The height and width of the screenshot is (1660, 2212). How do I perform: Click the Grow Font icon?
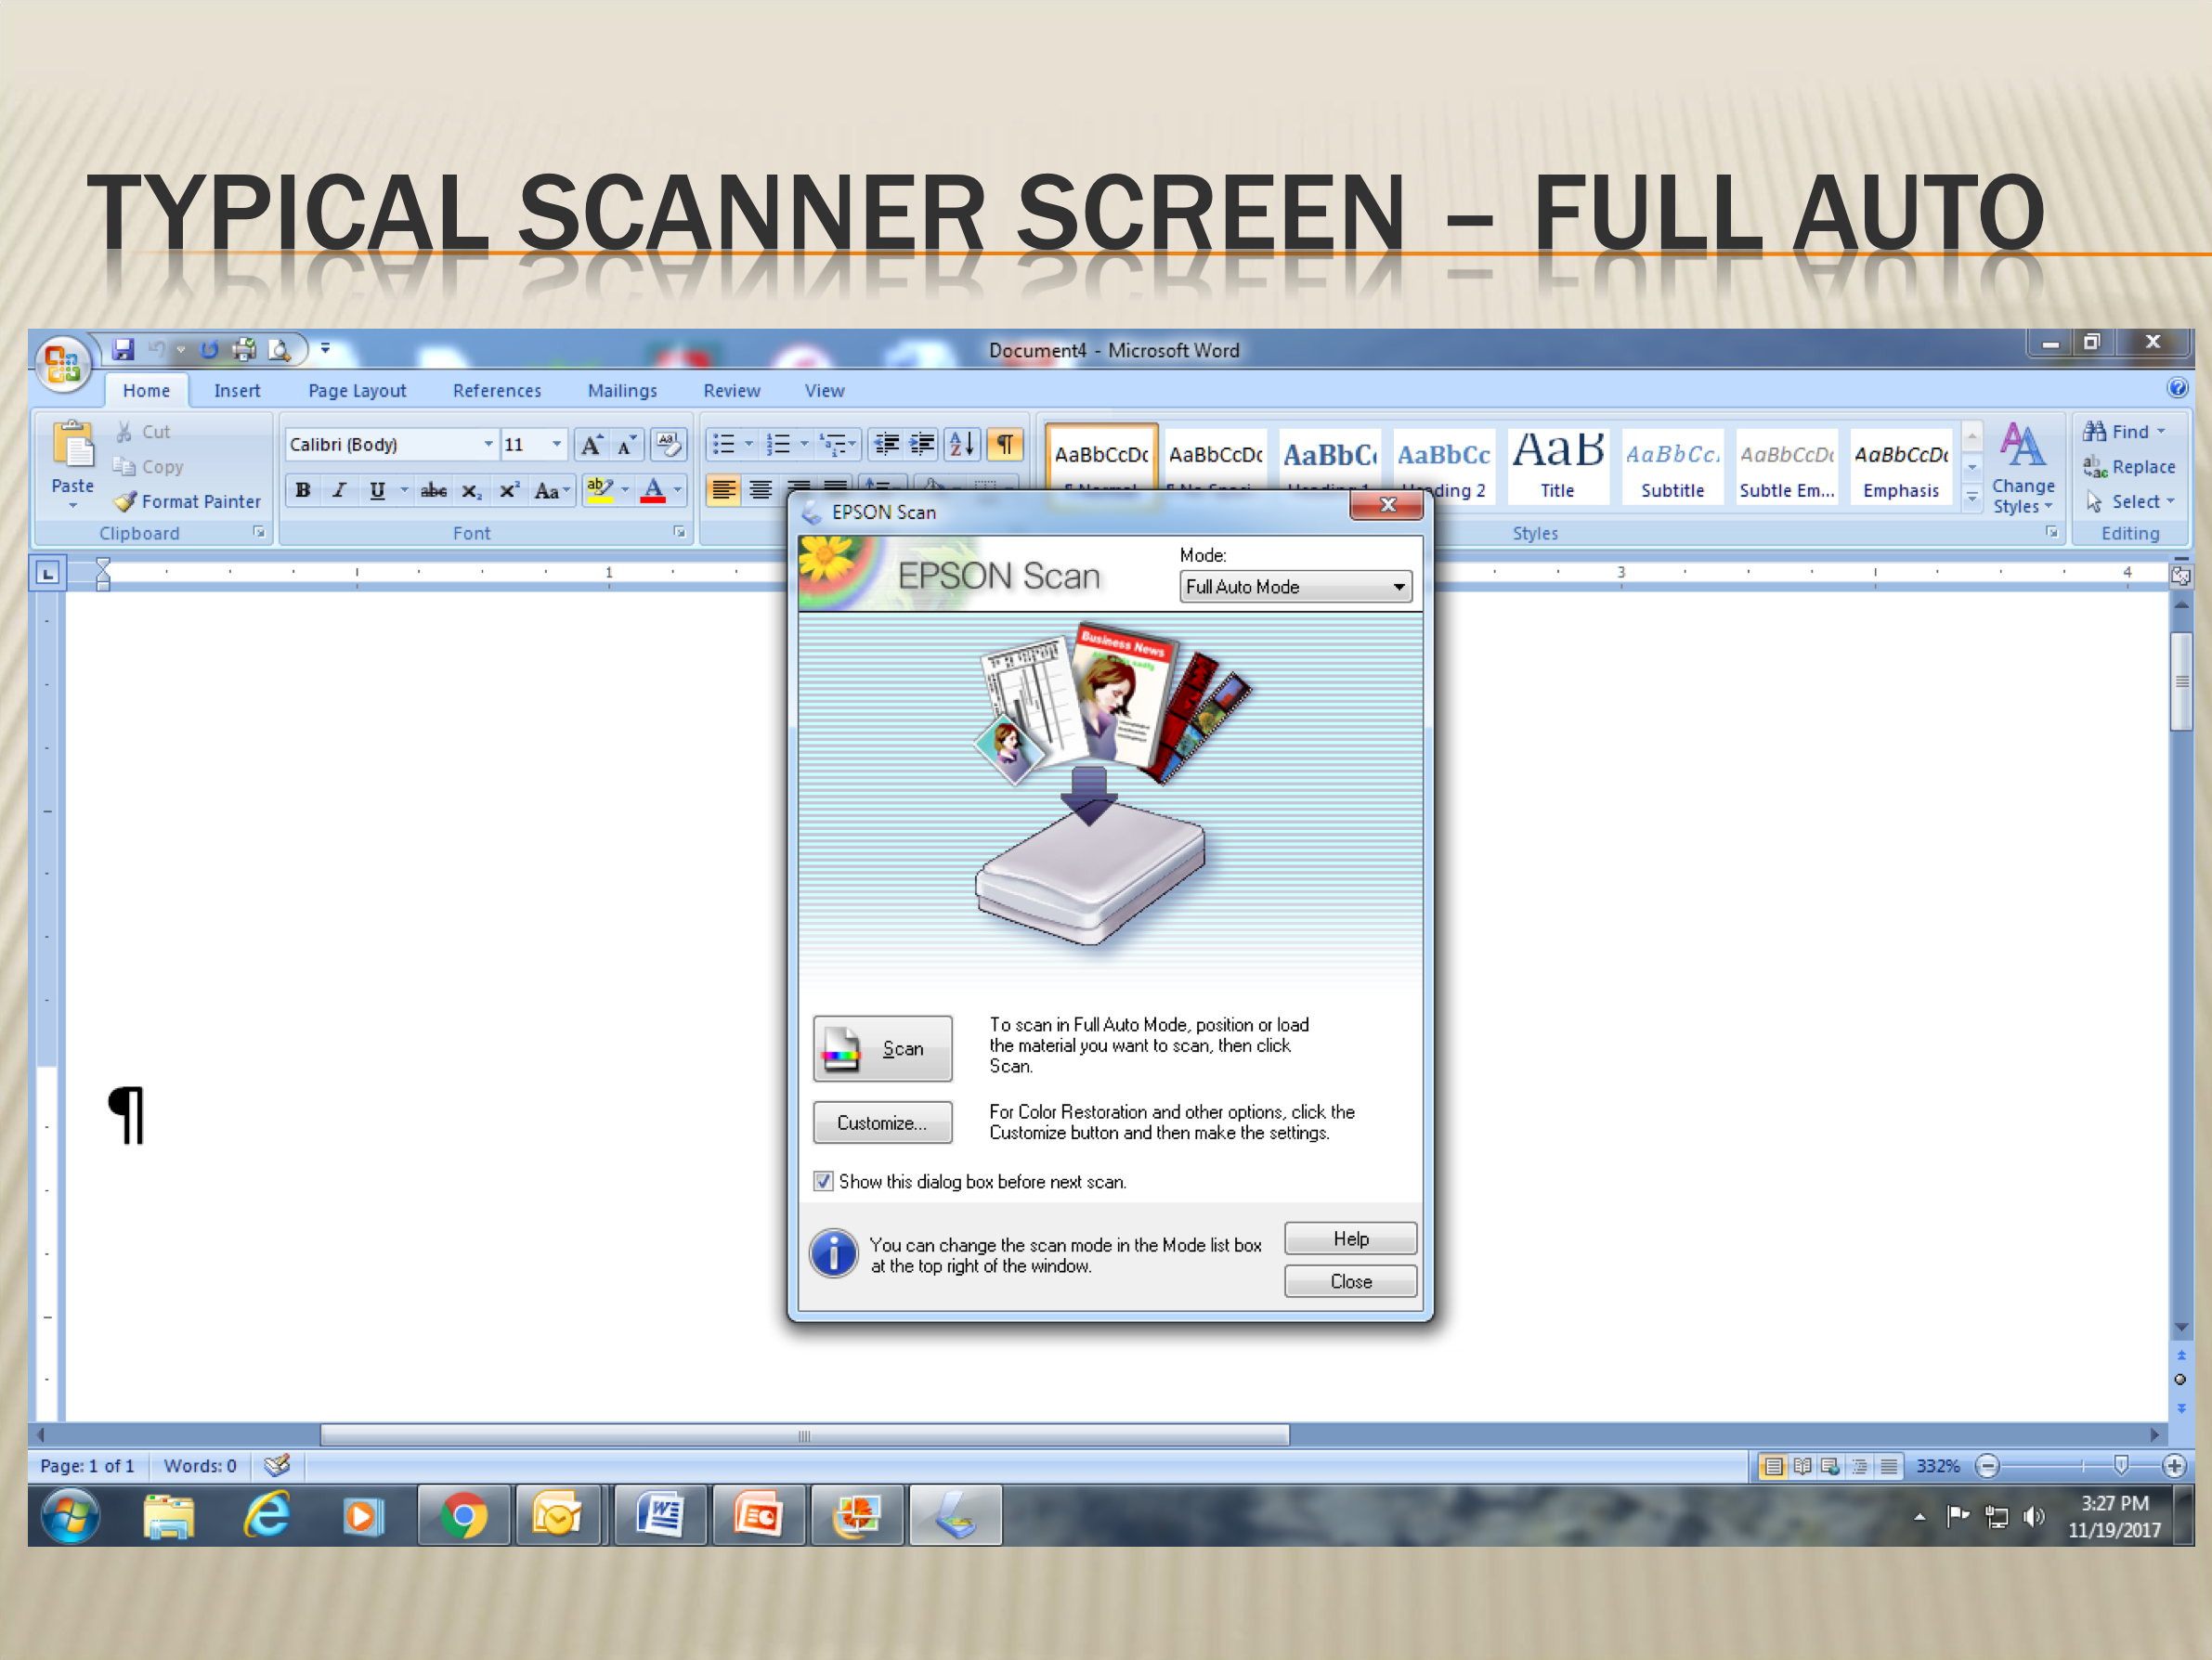[592, 444]
